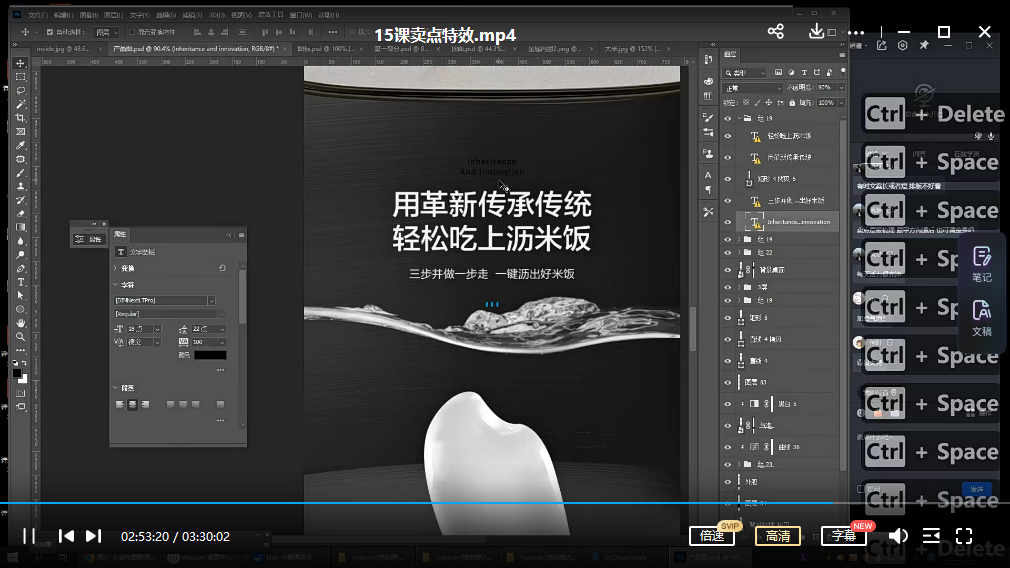Select the Lasso tool
The width and height of the screenshot is (1010, 568).
point(21,91)
